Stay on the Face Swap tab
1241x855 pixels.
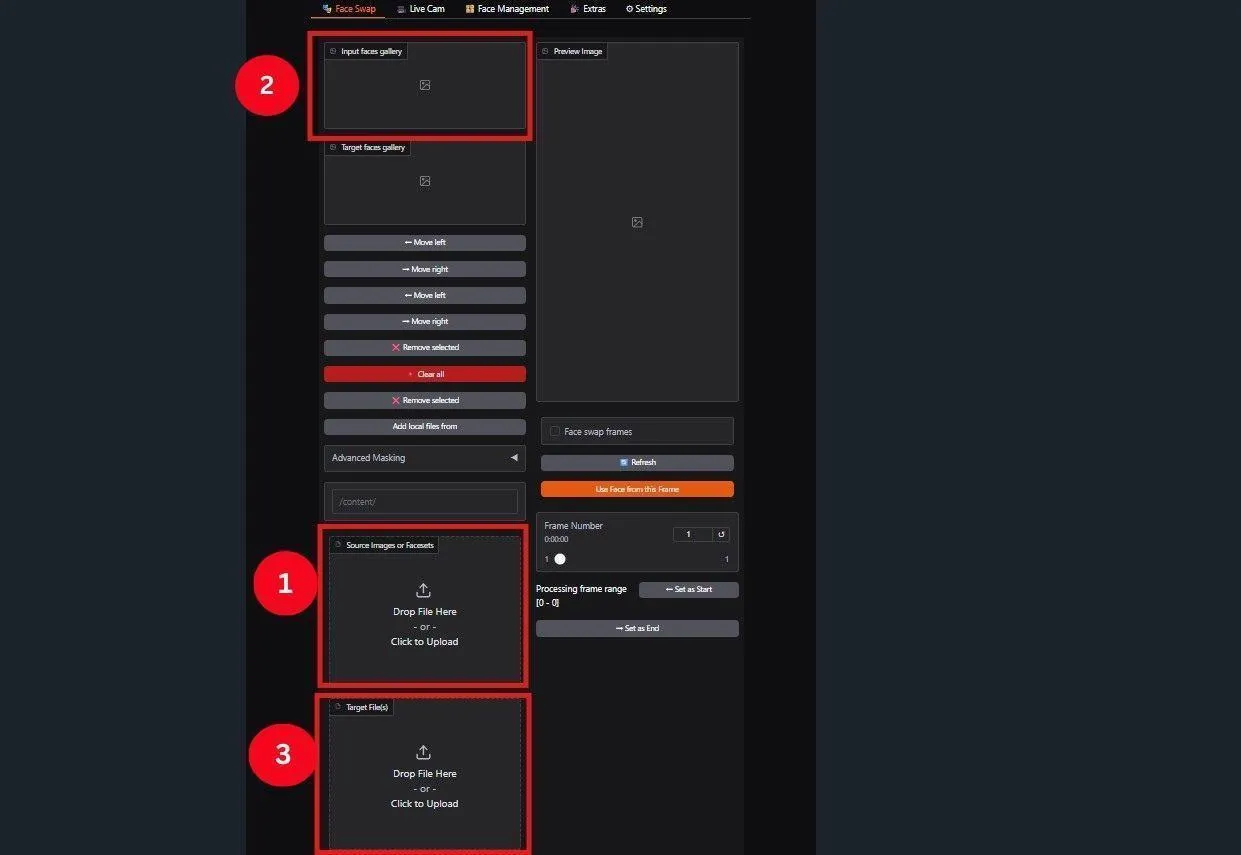[x=349, y=9]
